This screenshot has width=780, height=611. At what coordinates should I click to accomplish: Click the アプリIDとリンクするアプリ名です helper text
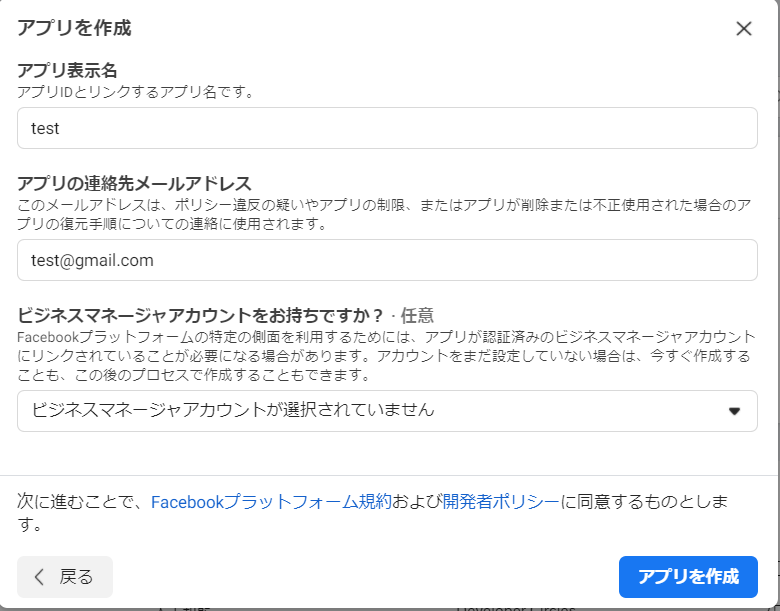[136, 92]
